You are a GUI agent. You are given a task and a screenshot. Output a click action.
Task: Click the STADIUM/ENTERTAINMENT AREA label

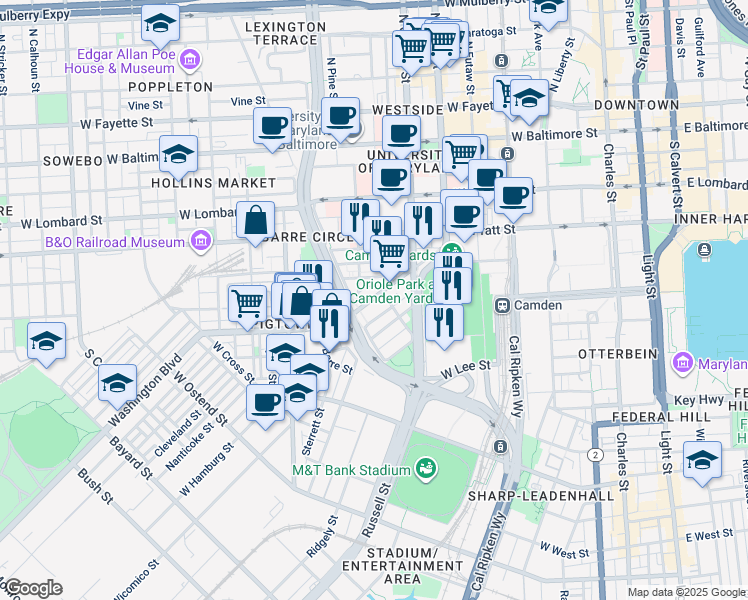tap(403, 566)
